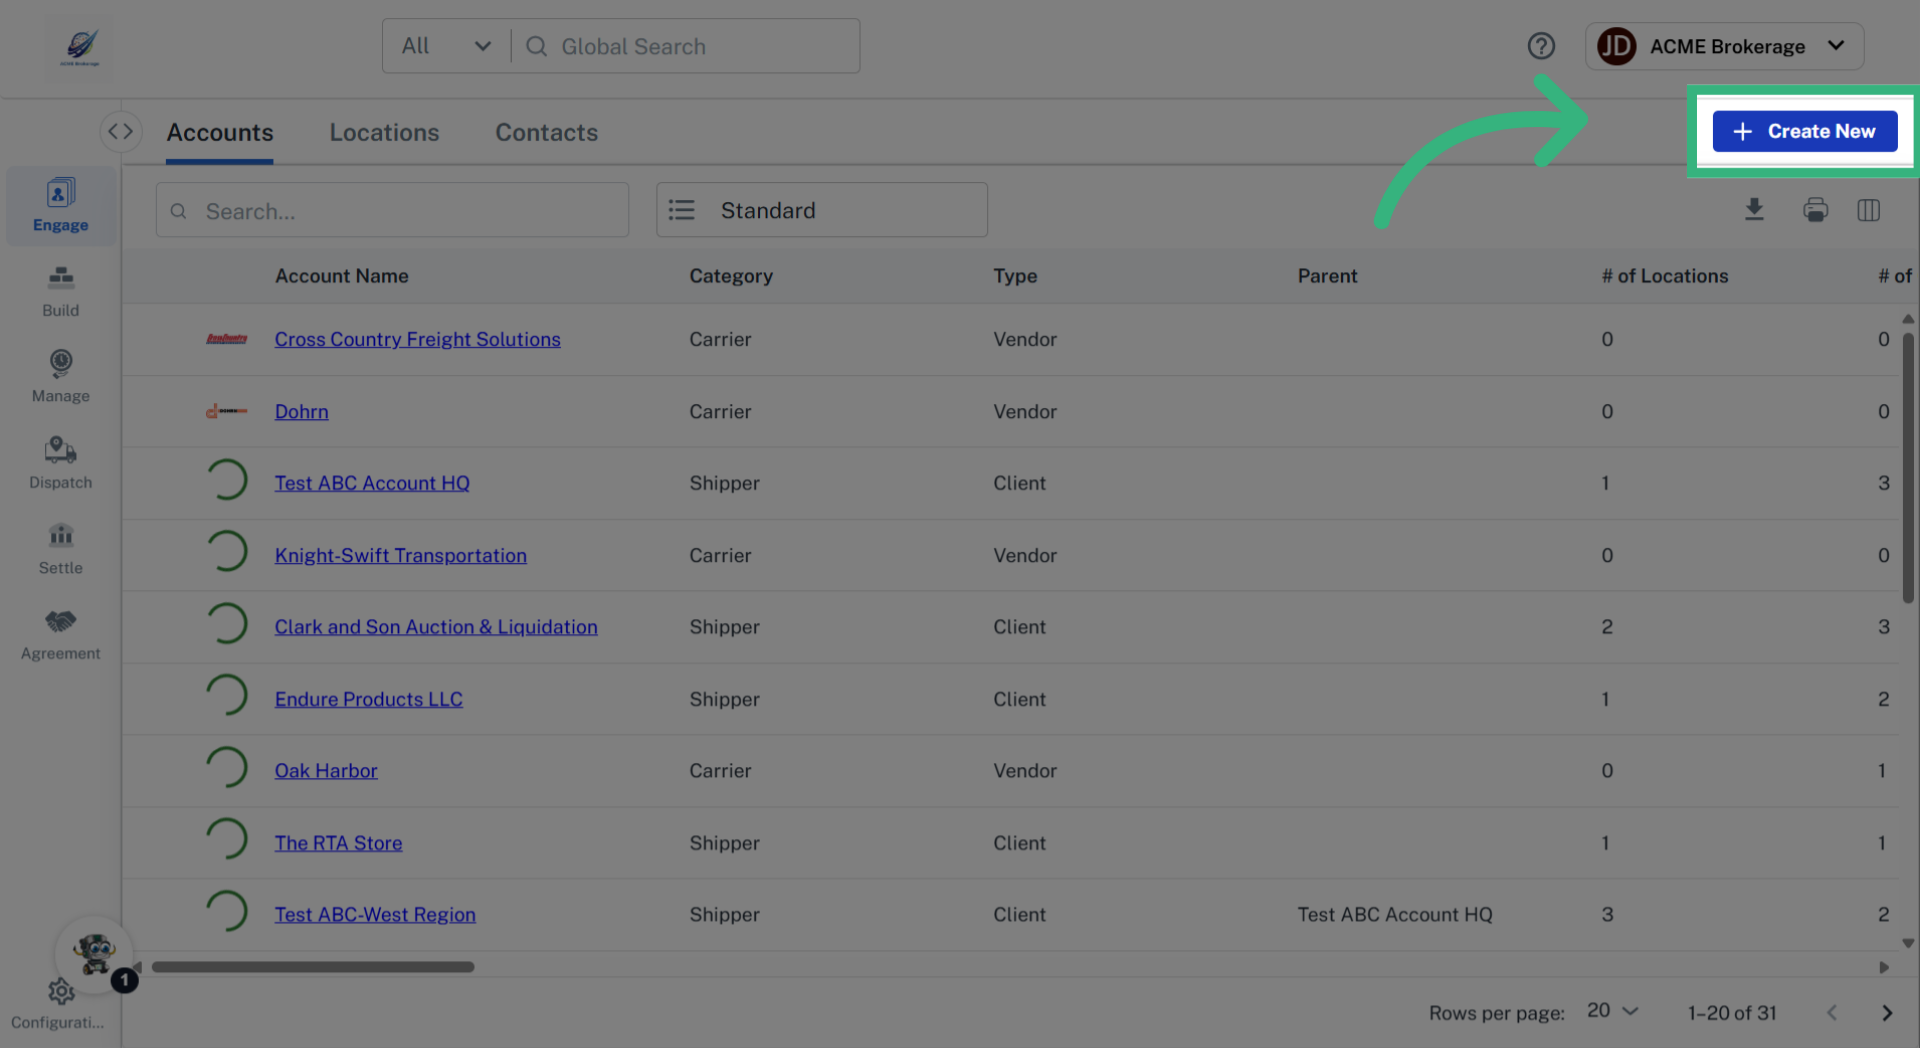Open the ACME Brokerage account menu
Viewport: 1920px width, 1048px height.
[1724, 46]
